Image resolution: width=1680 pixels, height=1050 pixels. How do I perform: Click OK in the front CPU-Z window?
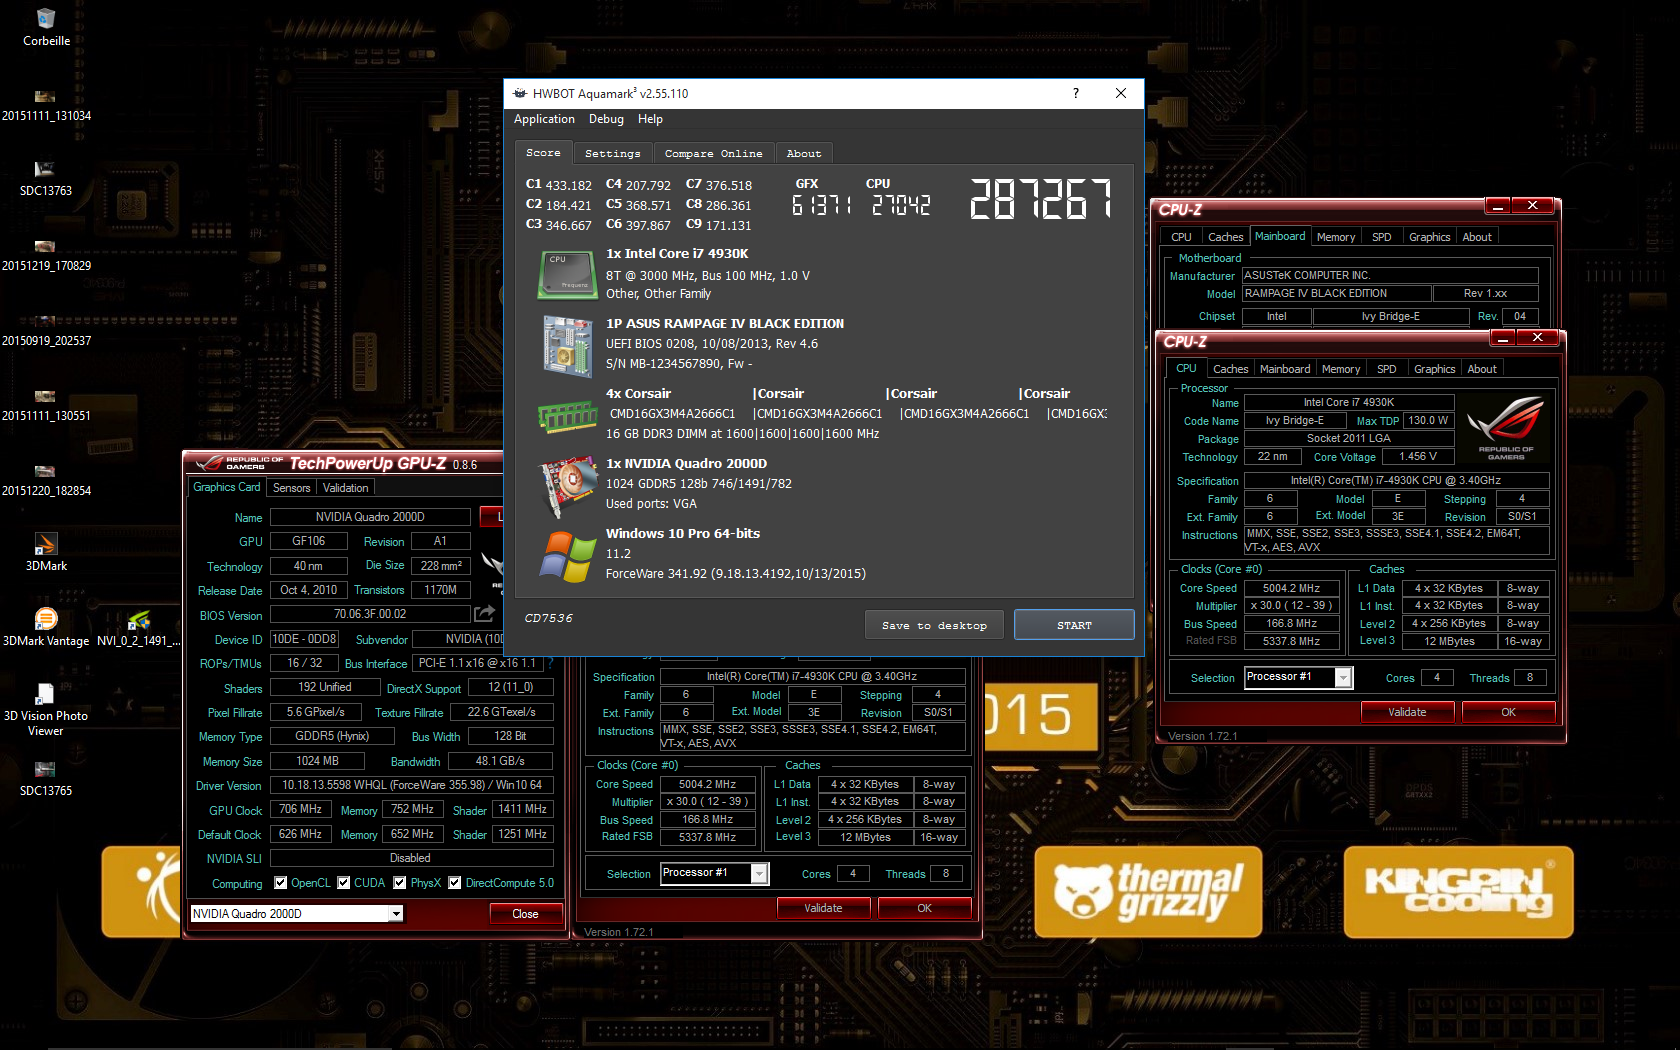(1508, 712)
